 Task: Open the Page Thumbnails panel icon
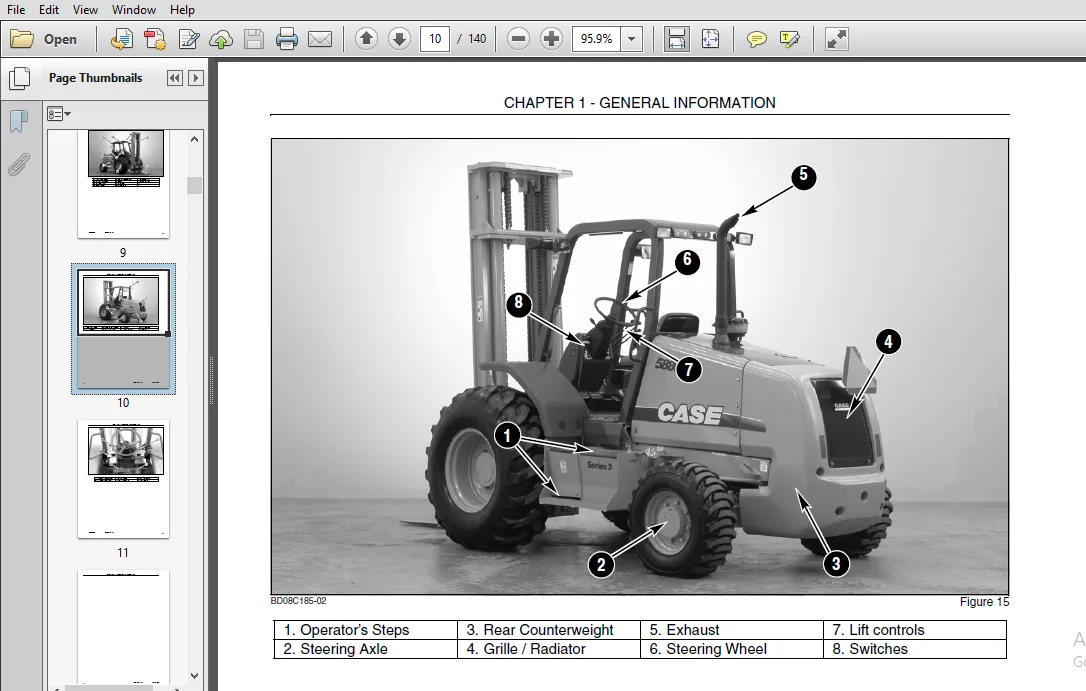click(19, 78)
